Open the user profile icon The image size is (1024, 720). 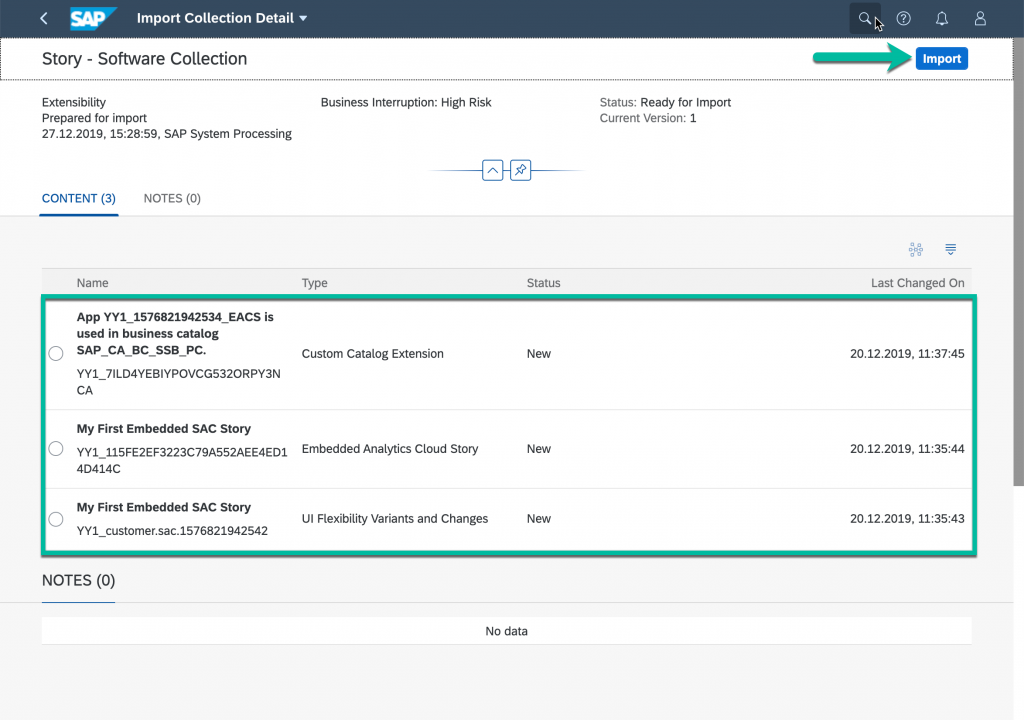(x=980, y=18)
